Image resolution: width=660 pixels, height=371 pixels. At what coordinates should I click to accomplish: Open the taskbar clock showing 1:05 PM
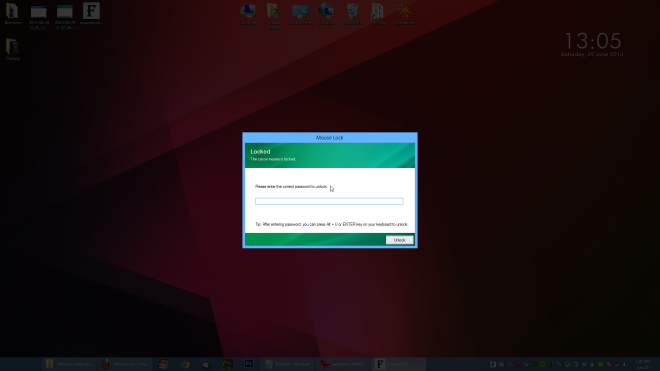click(x=643, y=364)
